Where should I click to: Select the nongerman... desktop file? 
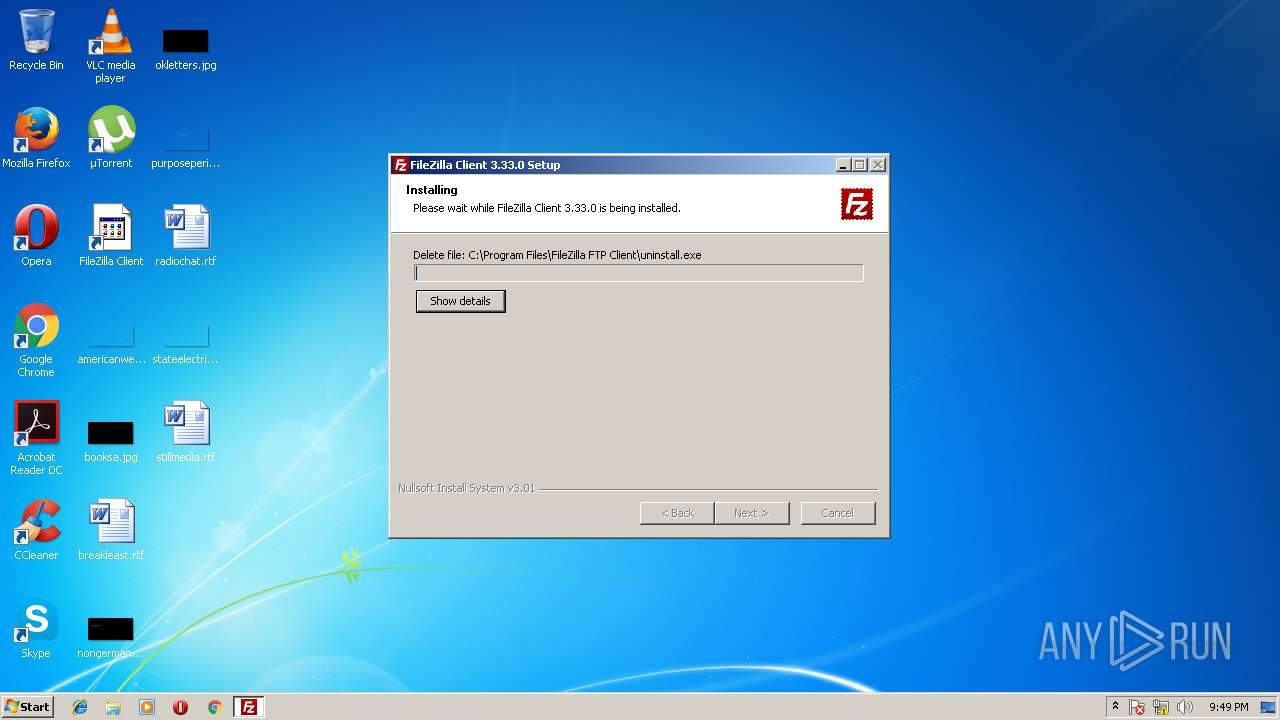tap(110, 636)
